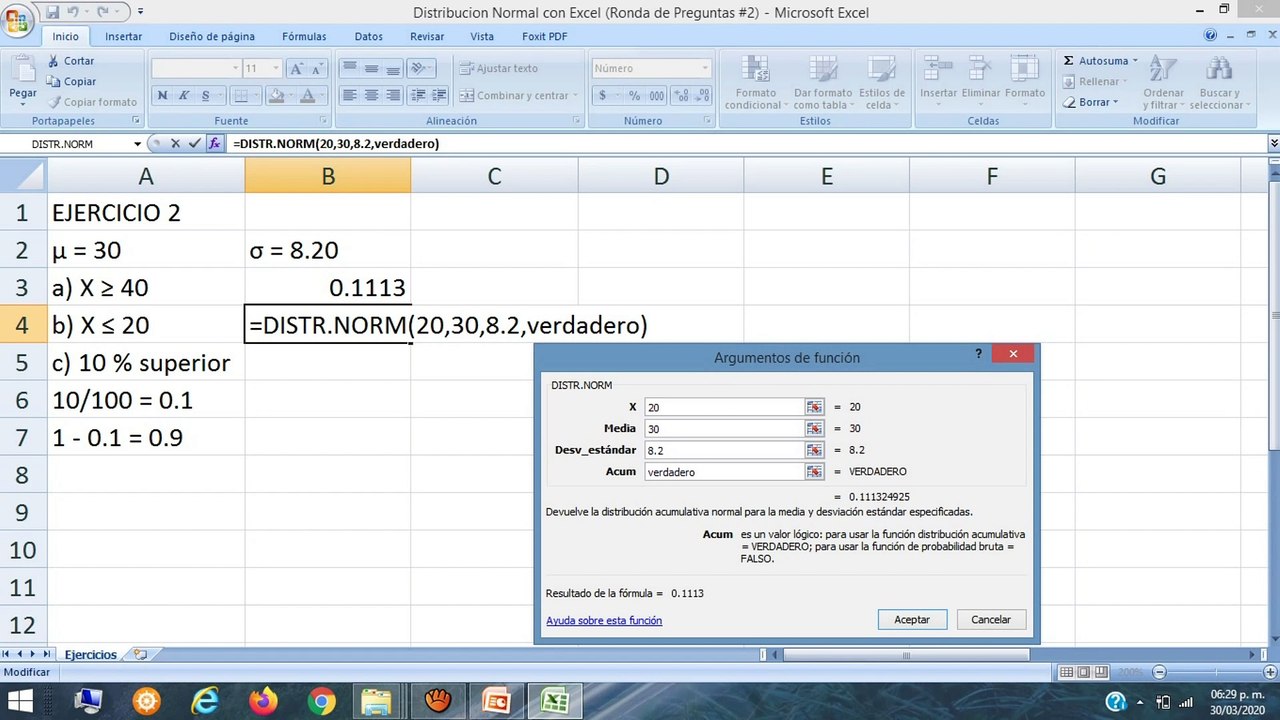
Task: Toggle Ajustar texto wrap text
Action: tap(499, 68)
